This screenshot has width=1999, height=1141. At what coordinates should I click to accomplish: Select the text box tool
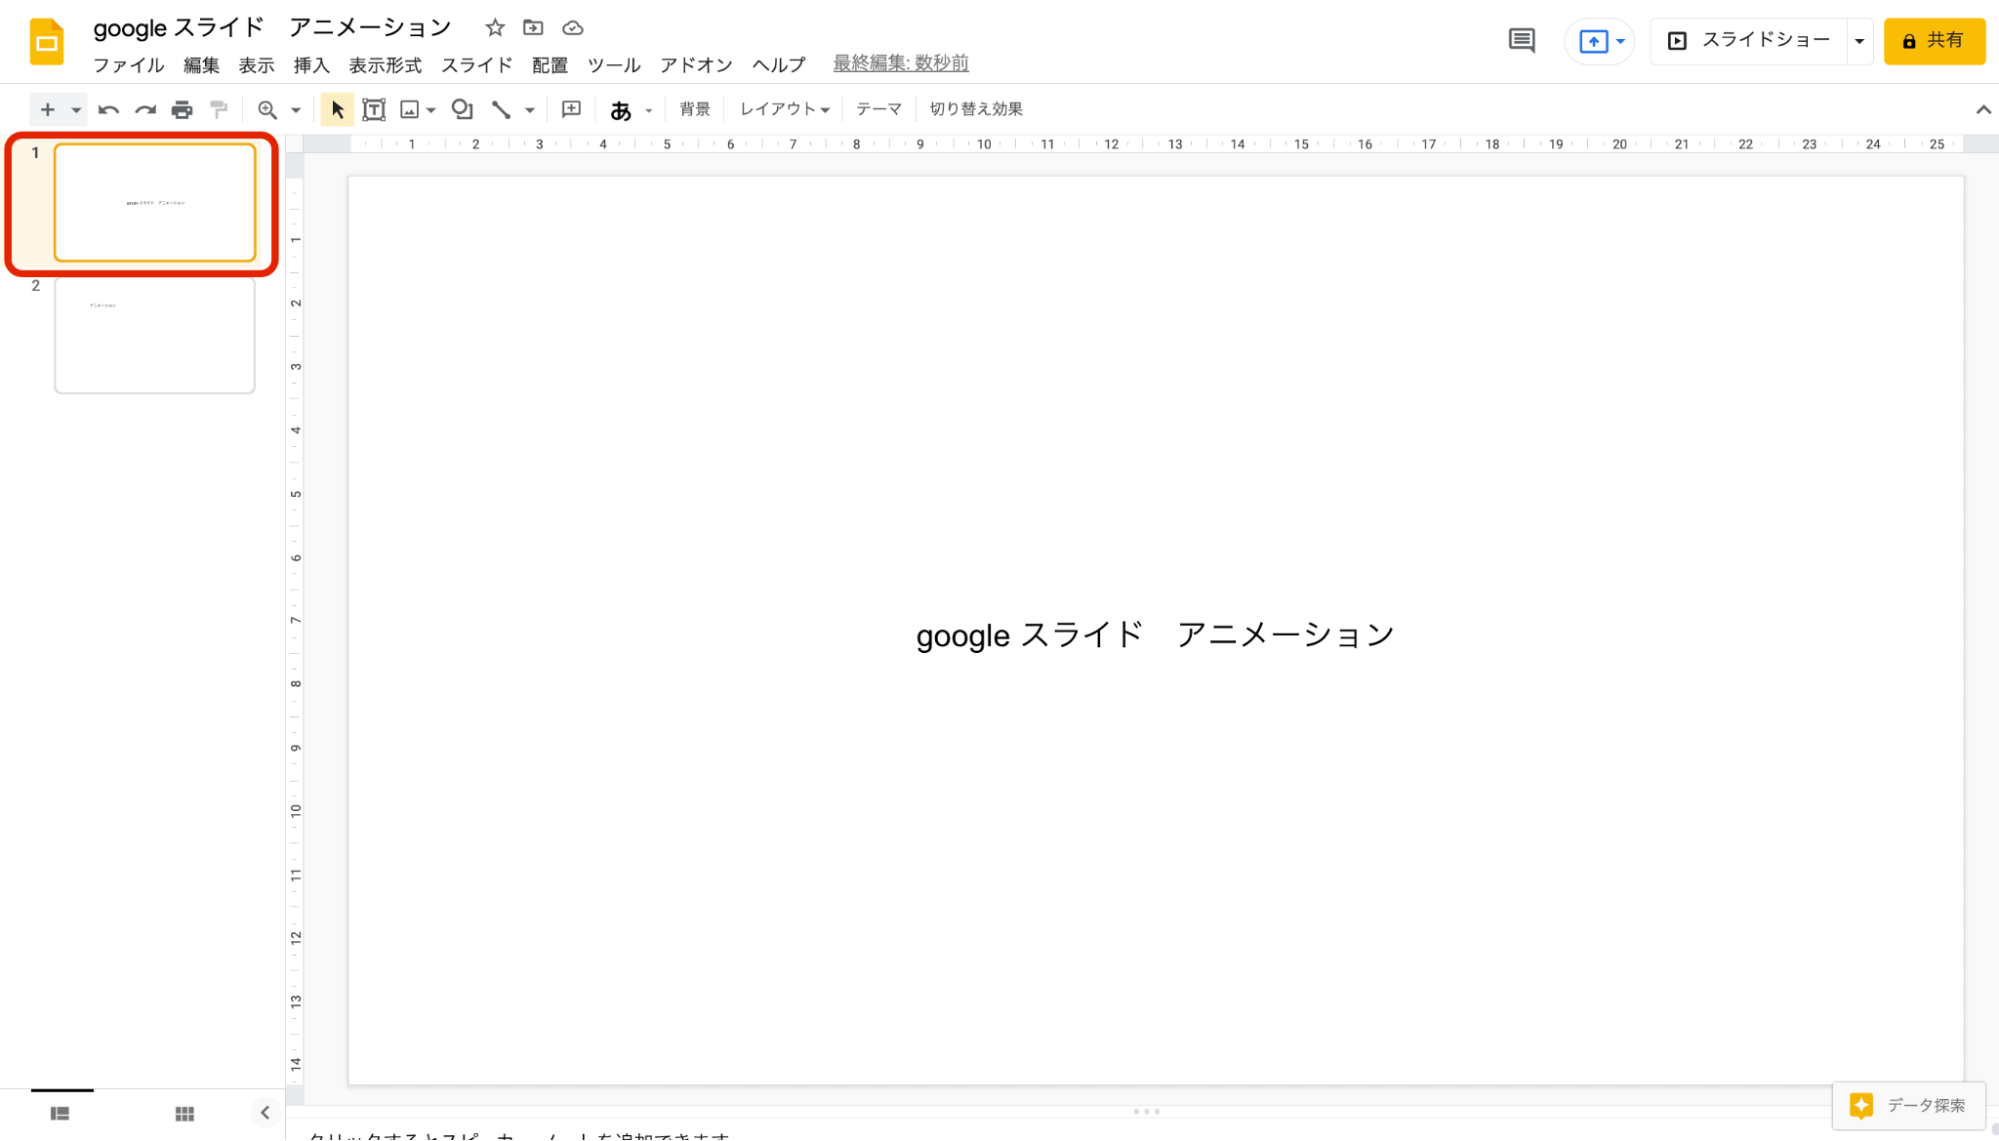[373, 110]
